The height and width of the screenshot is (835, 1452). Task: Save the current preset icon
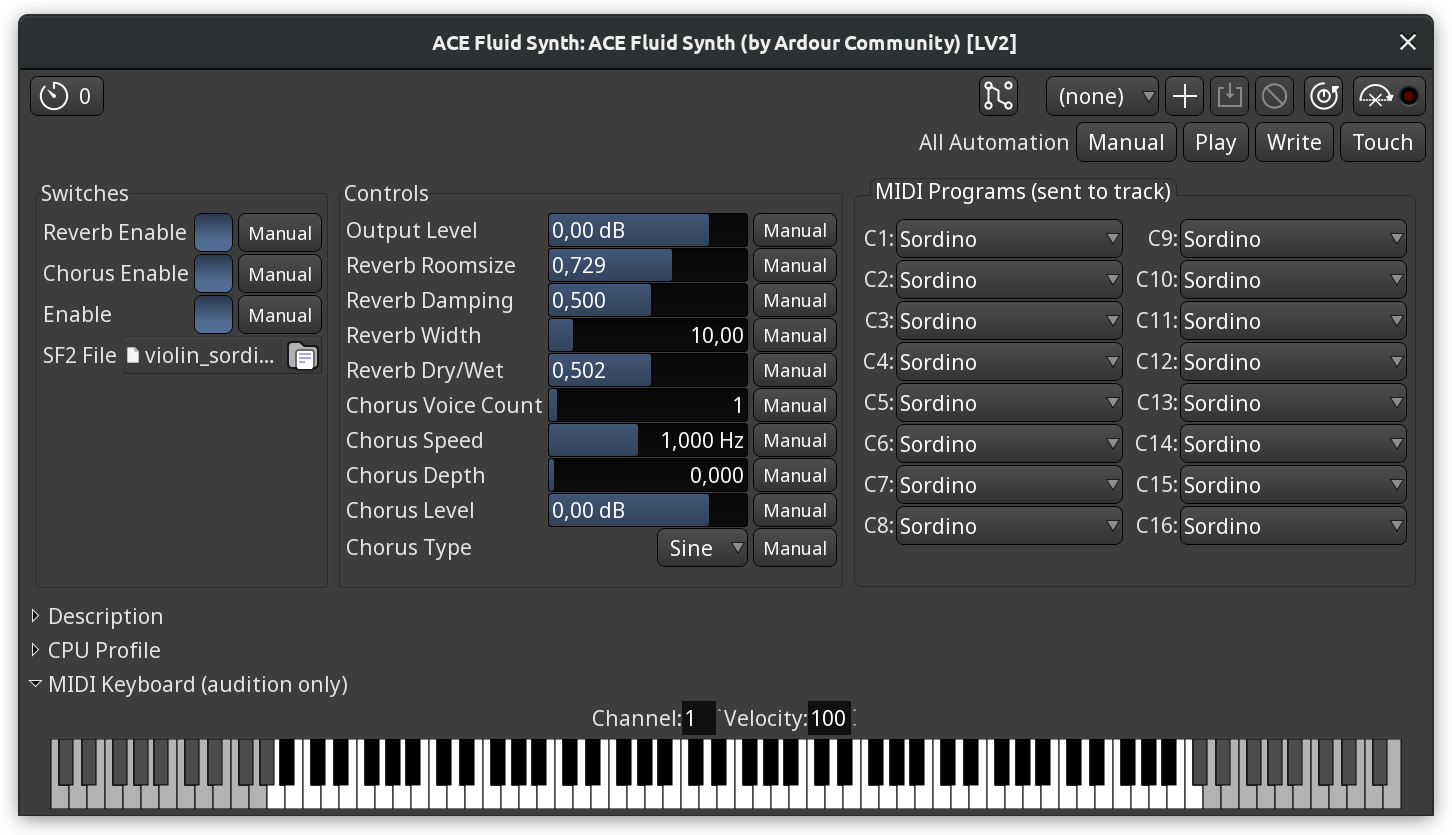[1229, 96]
